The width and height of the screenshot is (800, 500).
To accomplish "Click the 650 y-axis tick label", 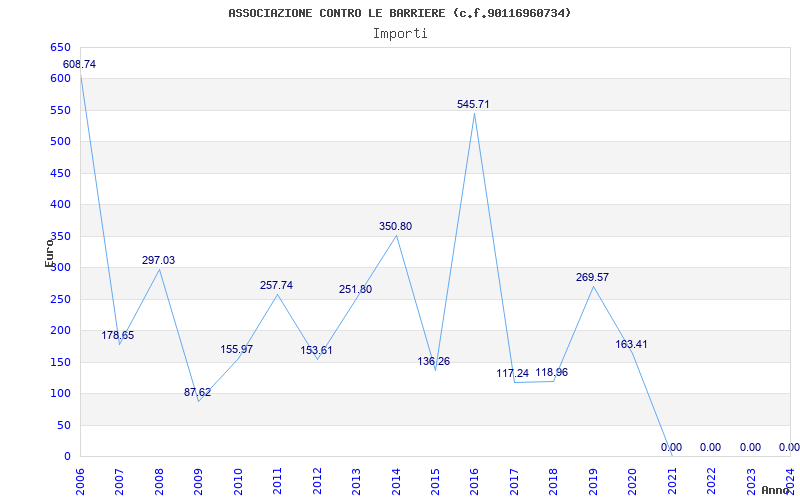I will tap(60, 47).
